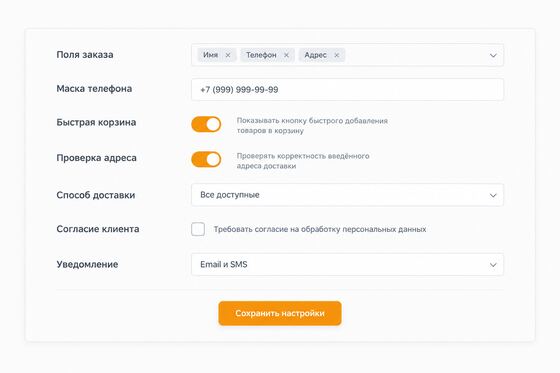
Task: Click the Согласие клиента label
Action: click(98, 229)
